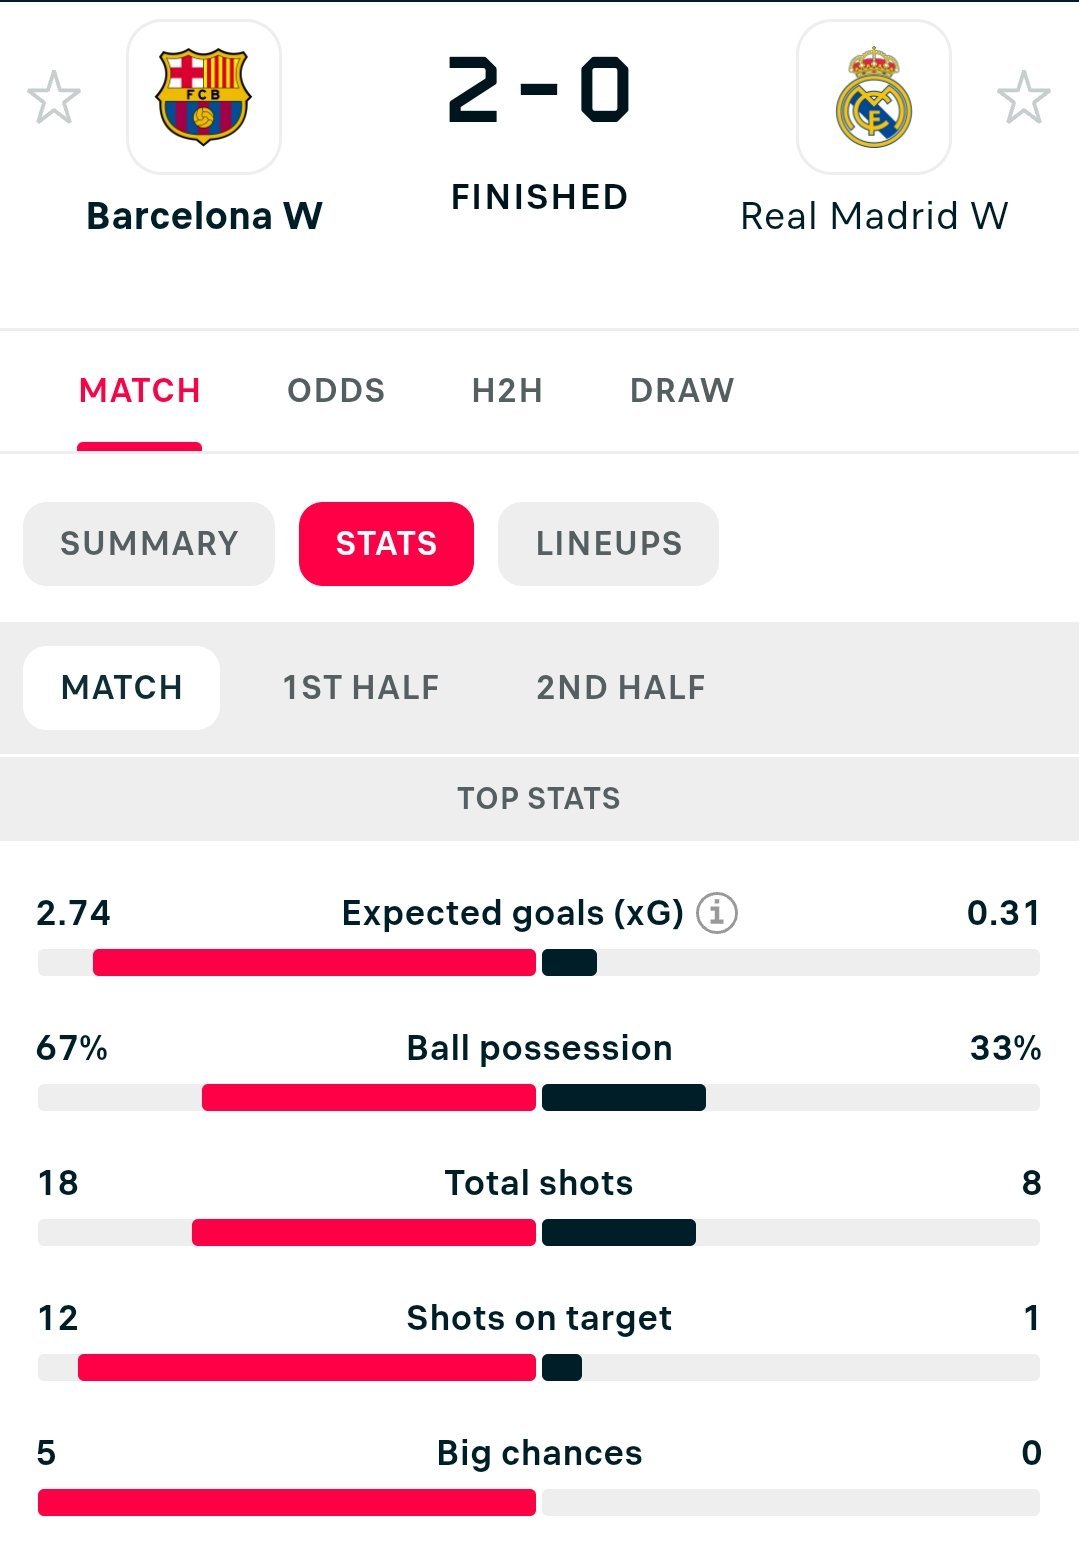
Task: View the LINEUPS section
Action: (x=608, y=544)
